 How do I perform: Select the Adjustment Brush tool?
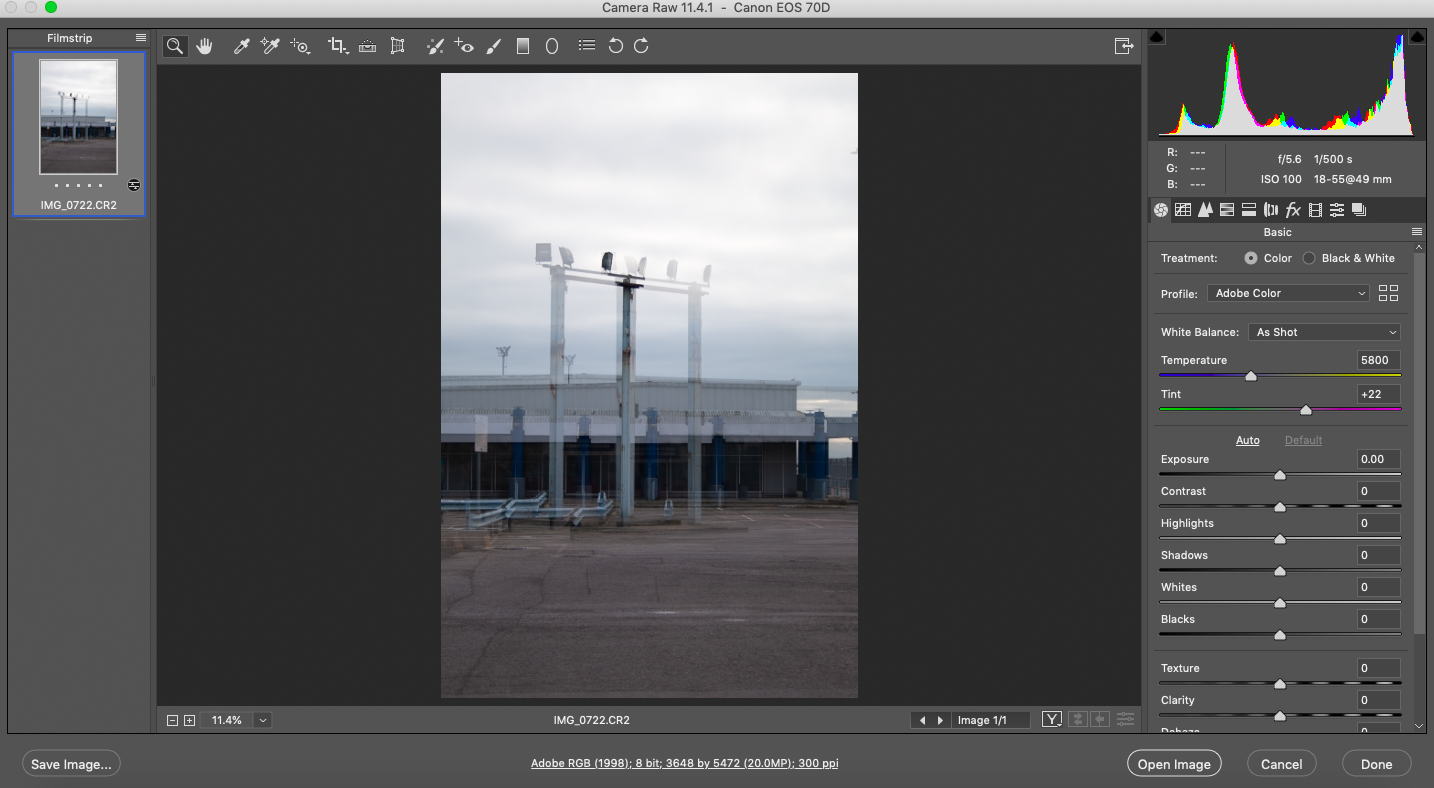pos(493,46)
